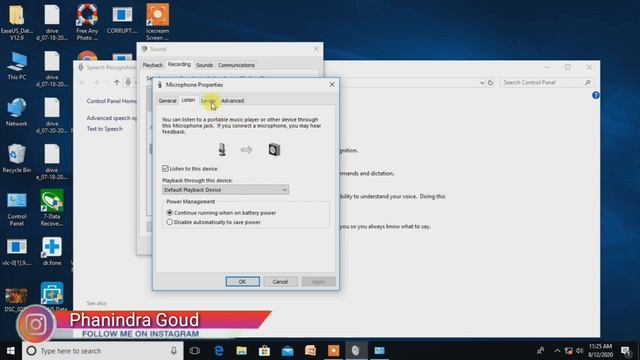Open File Explorer from the taskbar
This screenshot has height=360, width=640.
242,351
